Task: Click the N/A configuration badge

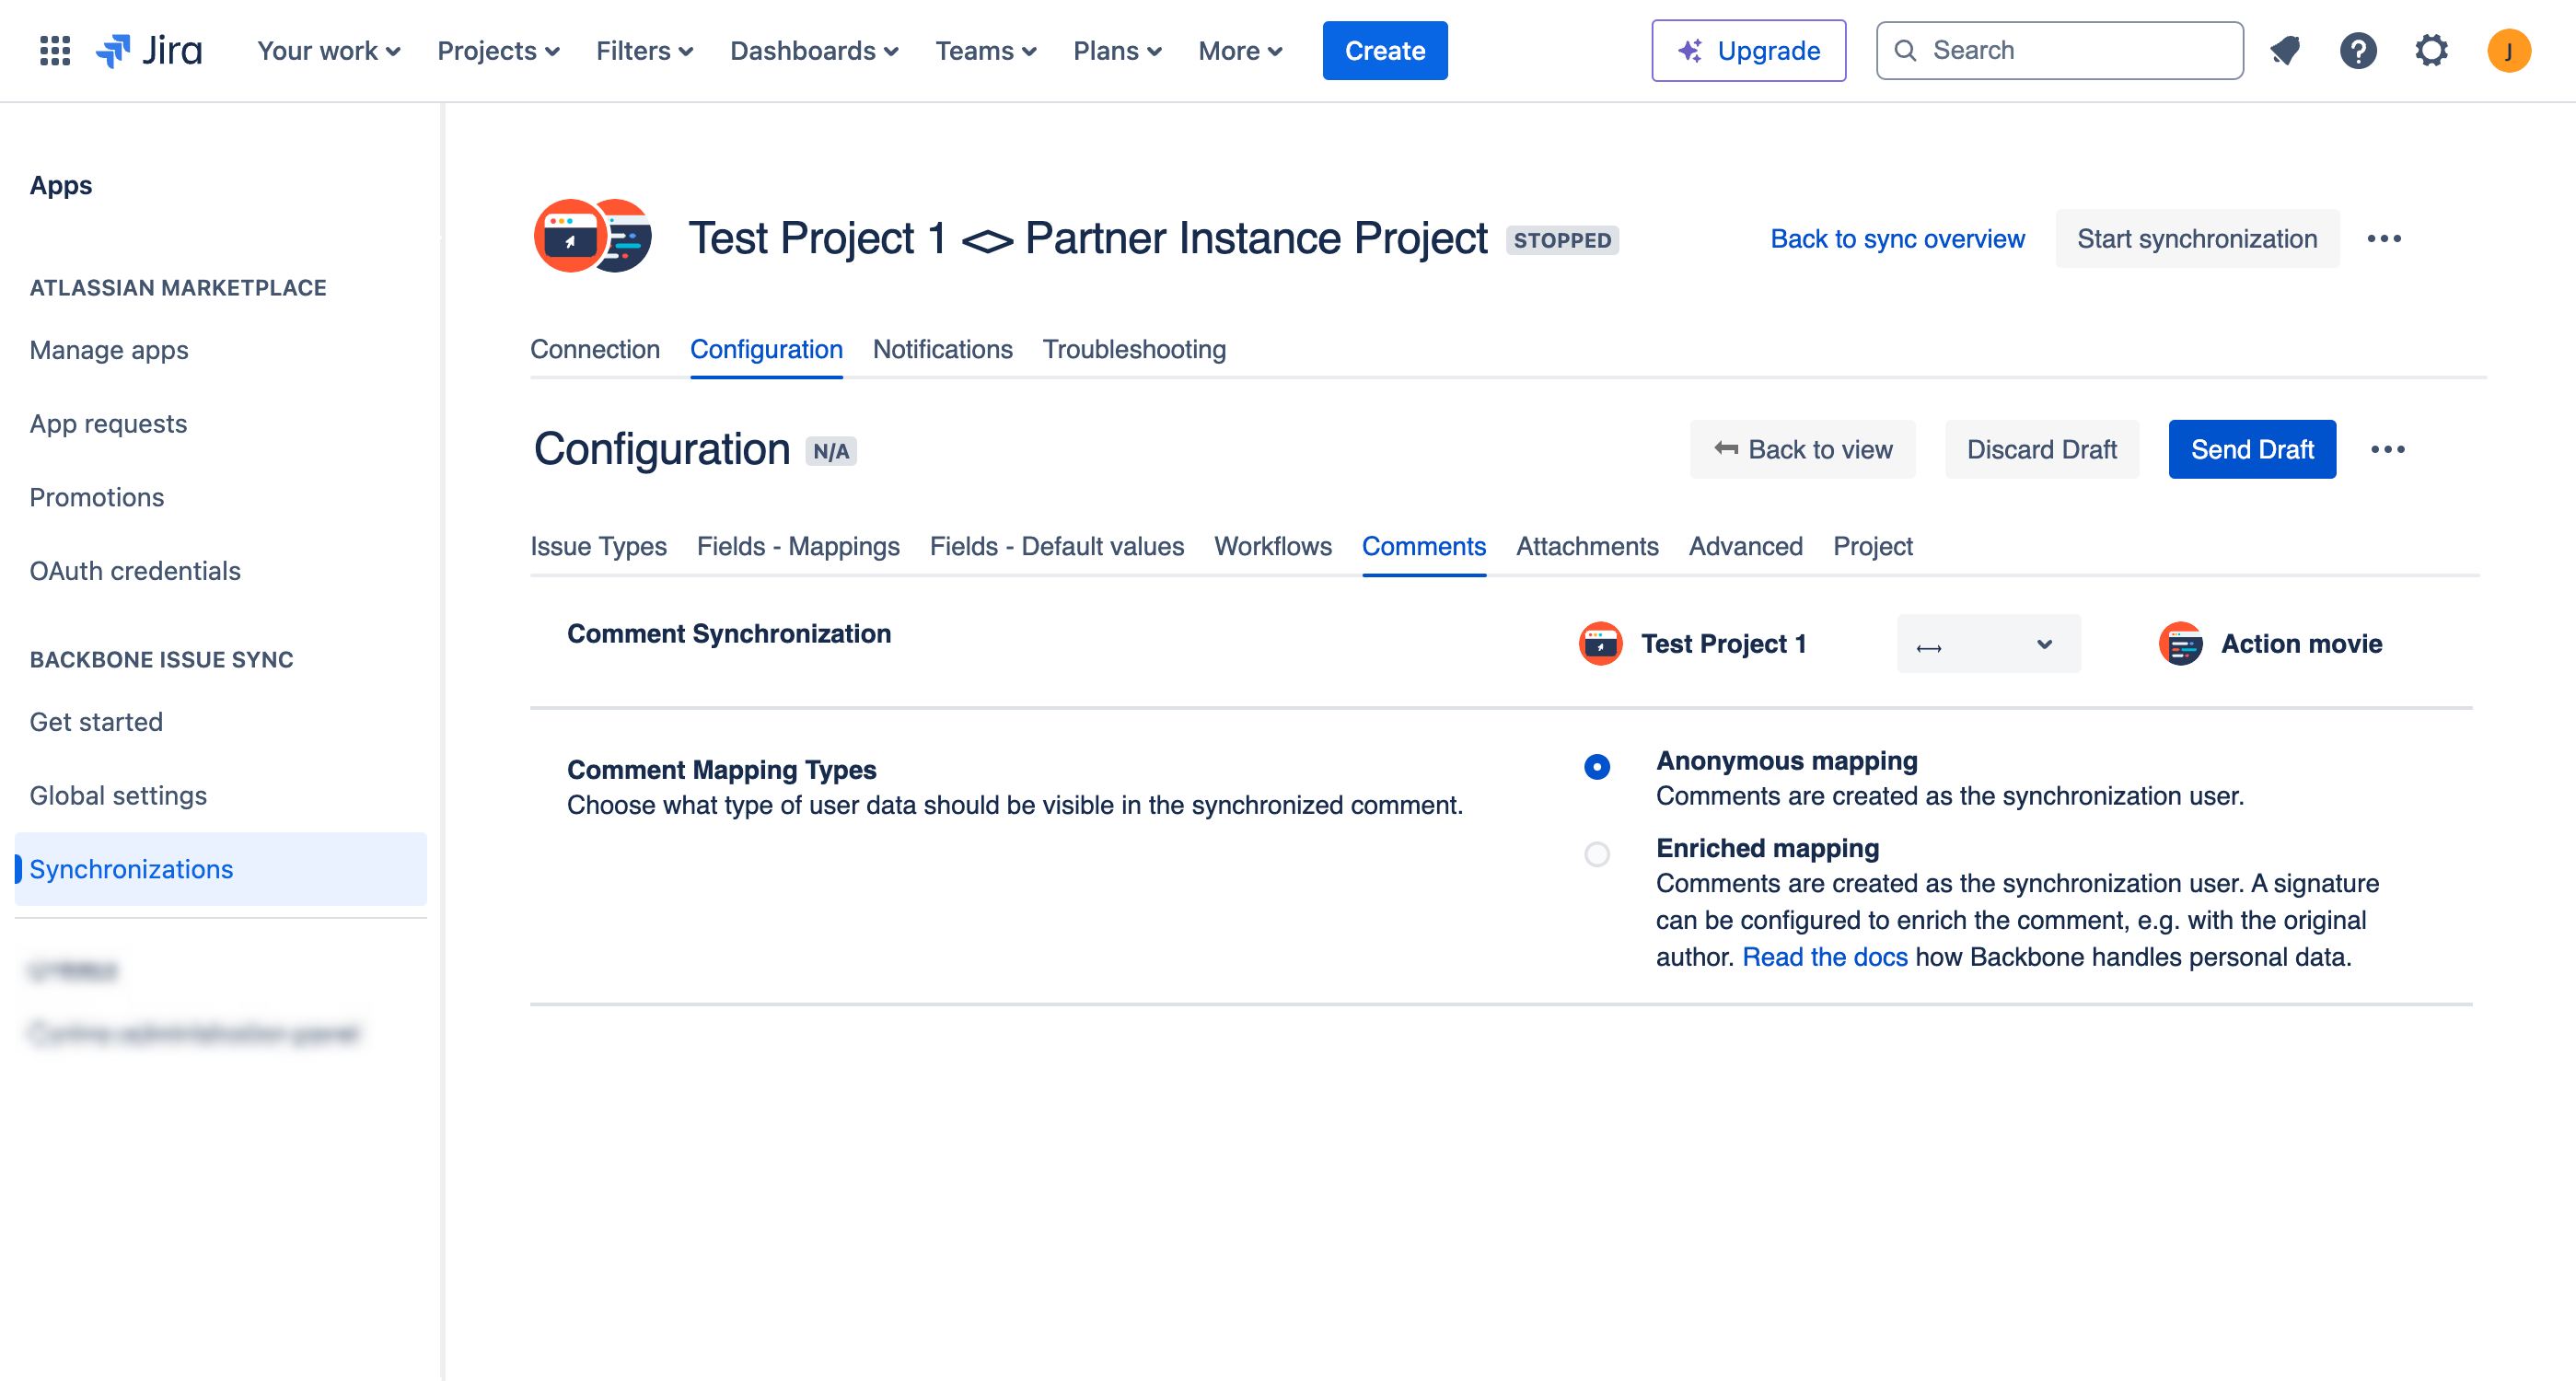Action: point(830,451)
